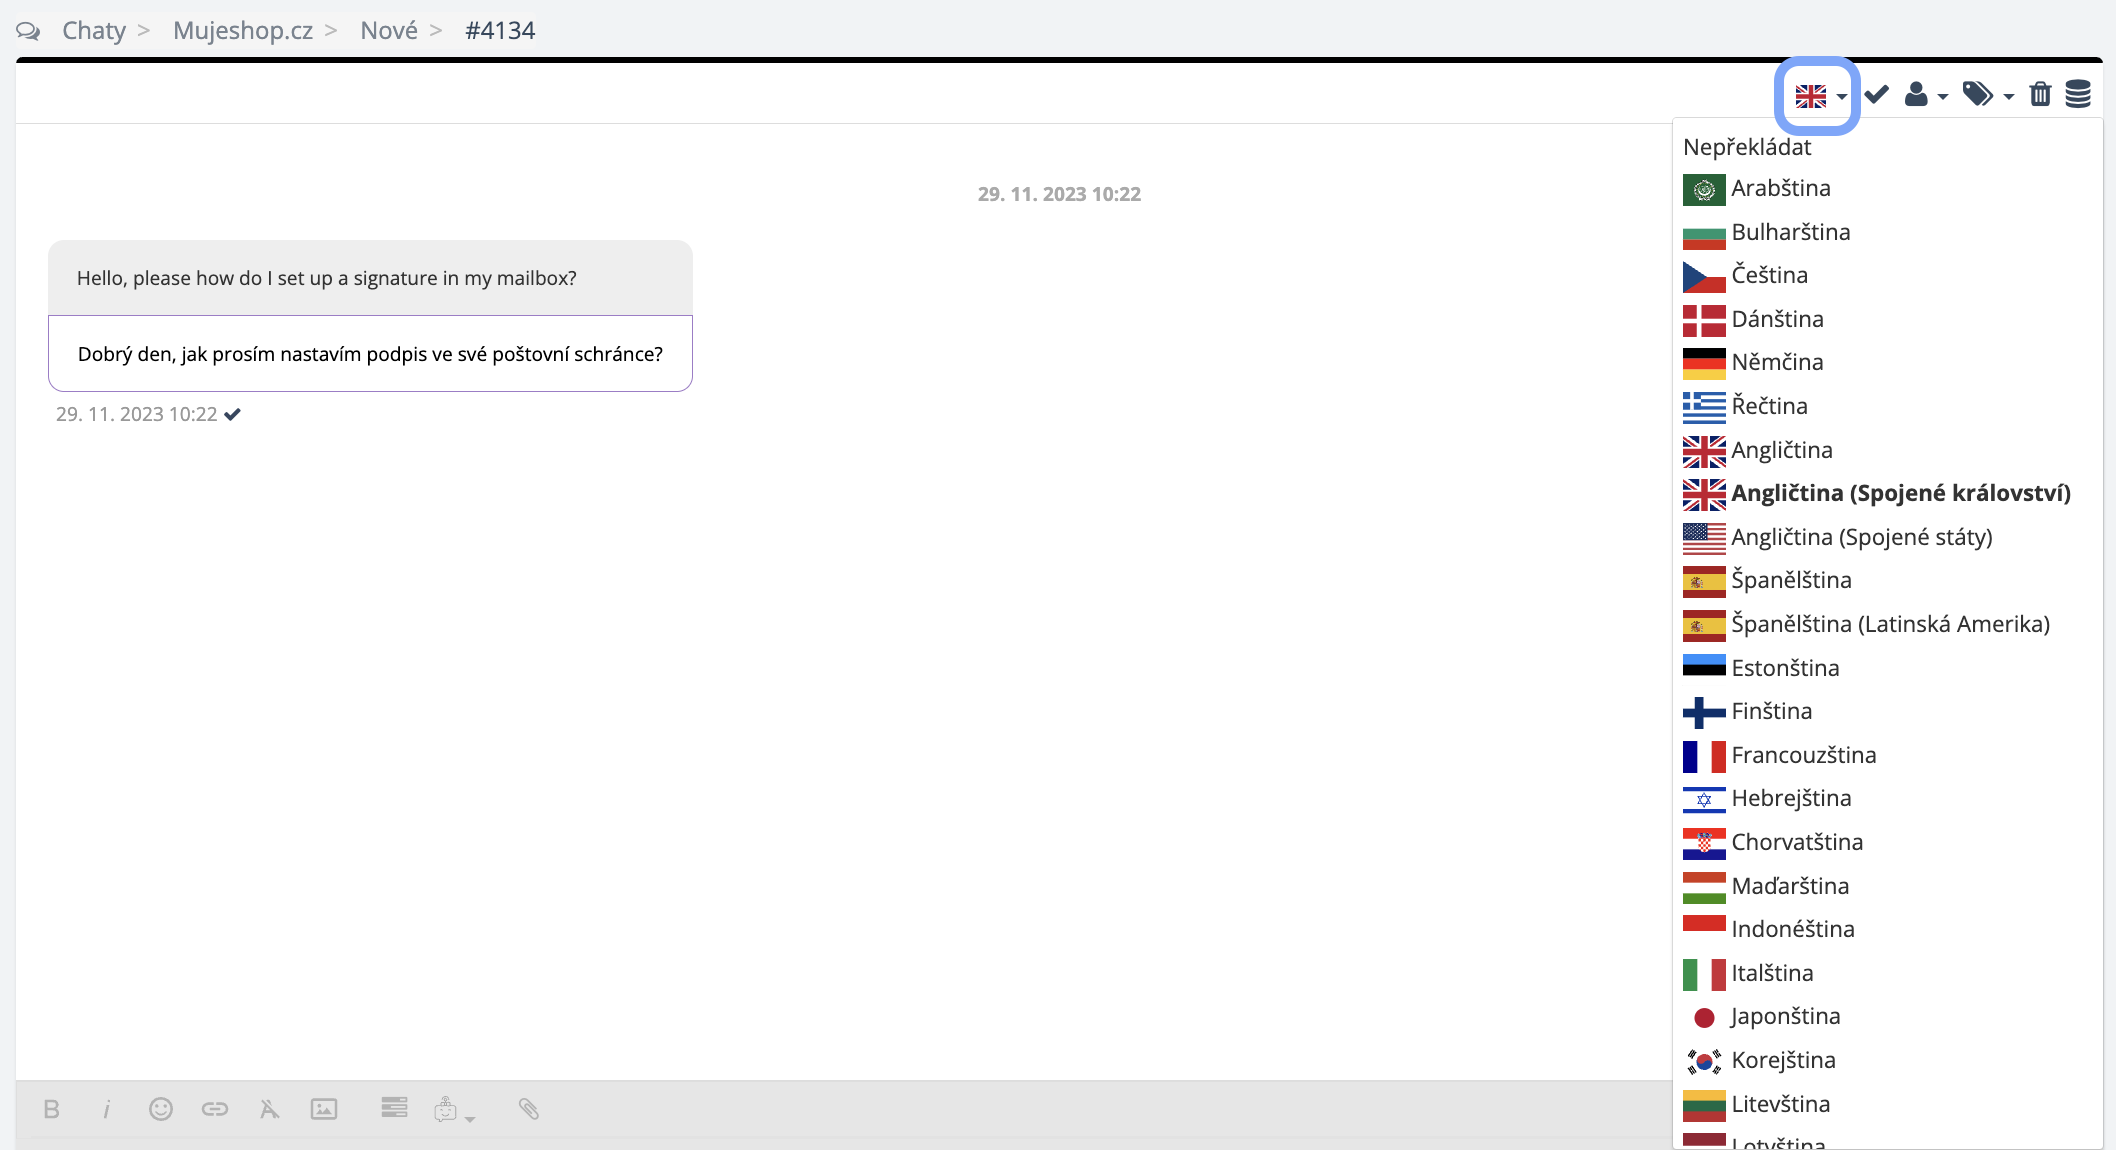The image size is (2116, 1150).
Task: Choose Čeština from language list
Action: [x=1769, y=275]
